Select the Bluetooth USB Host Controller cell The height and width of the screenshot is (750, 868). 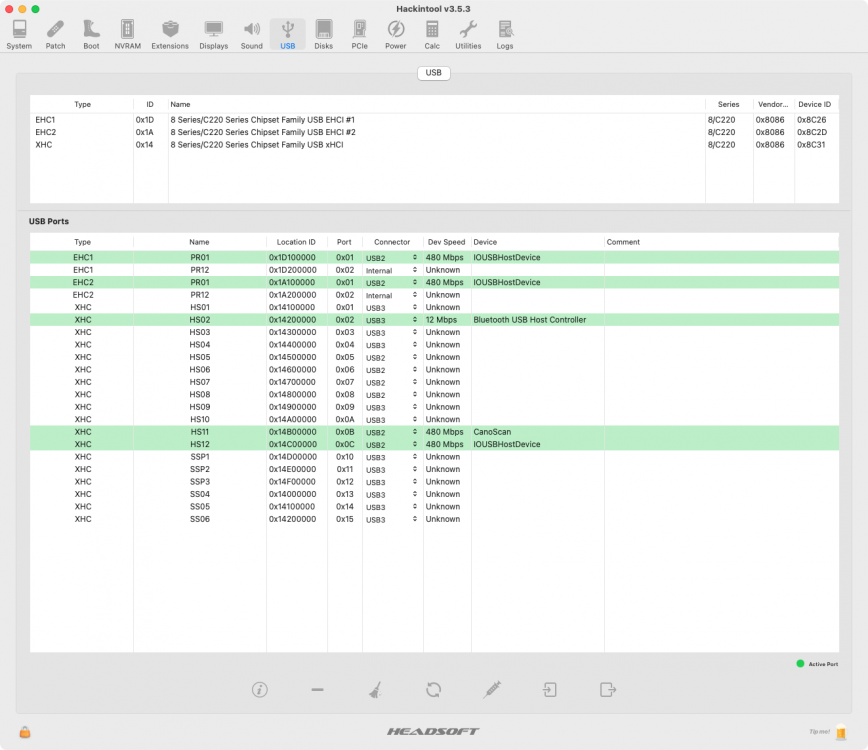point(530,320)
